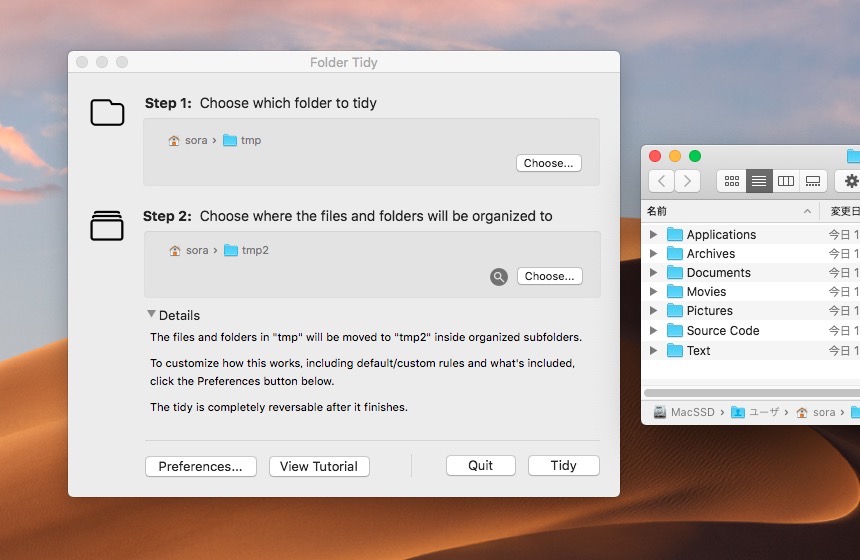Expand the Text folder in Finder

(x=653, y=350)
